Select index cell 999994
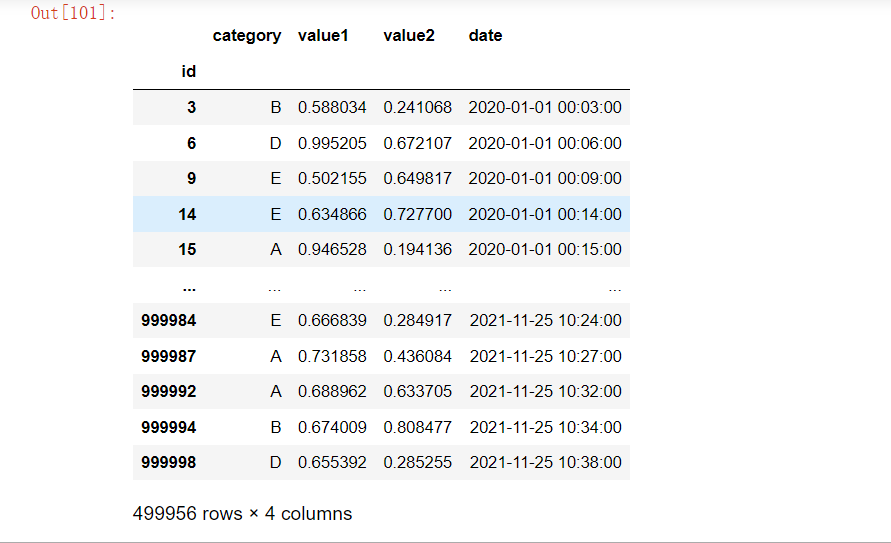891x543 pixels. coord(169,427)
